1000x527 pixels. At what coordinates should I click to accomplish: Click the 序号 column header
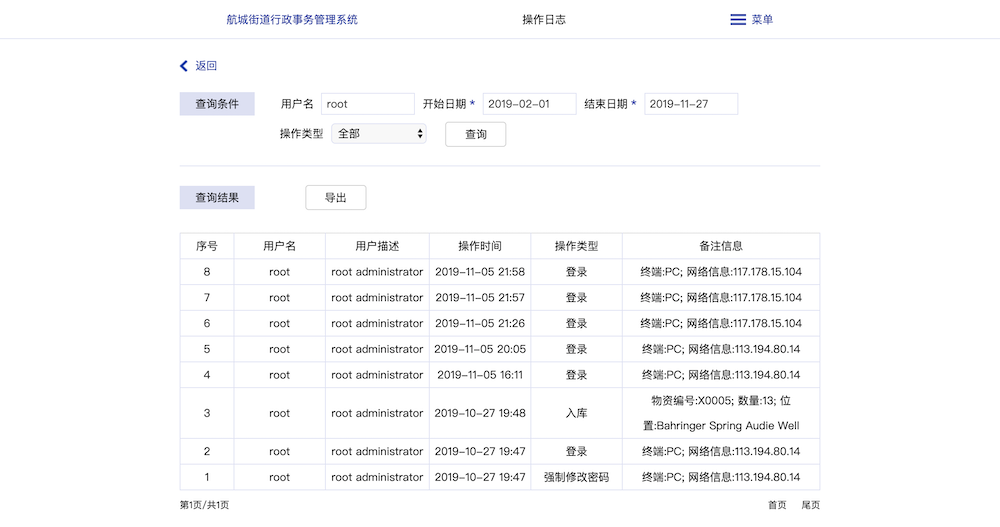pyautogui.click(x=207, y=246)
